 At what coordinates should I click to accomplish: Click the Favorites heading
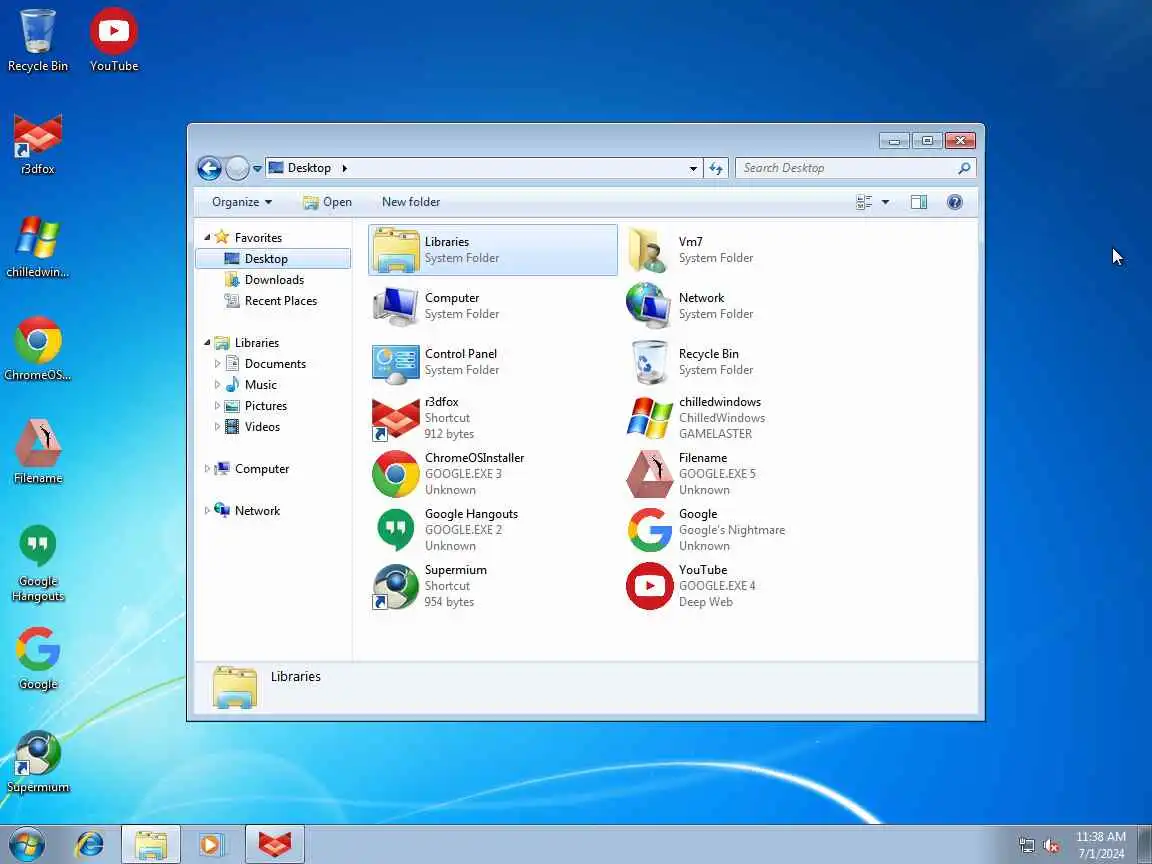(258, 237)
